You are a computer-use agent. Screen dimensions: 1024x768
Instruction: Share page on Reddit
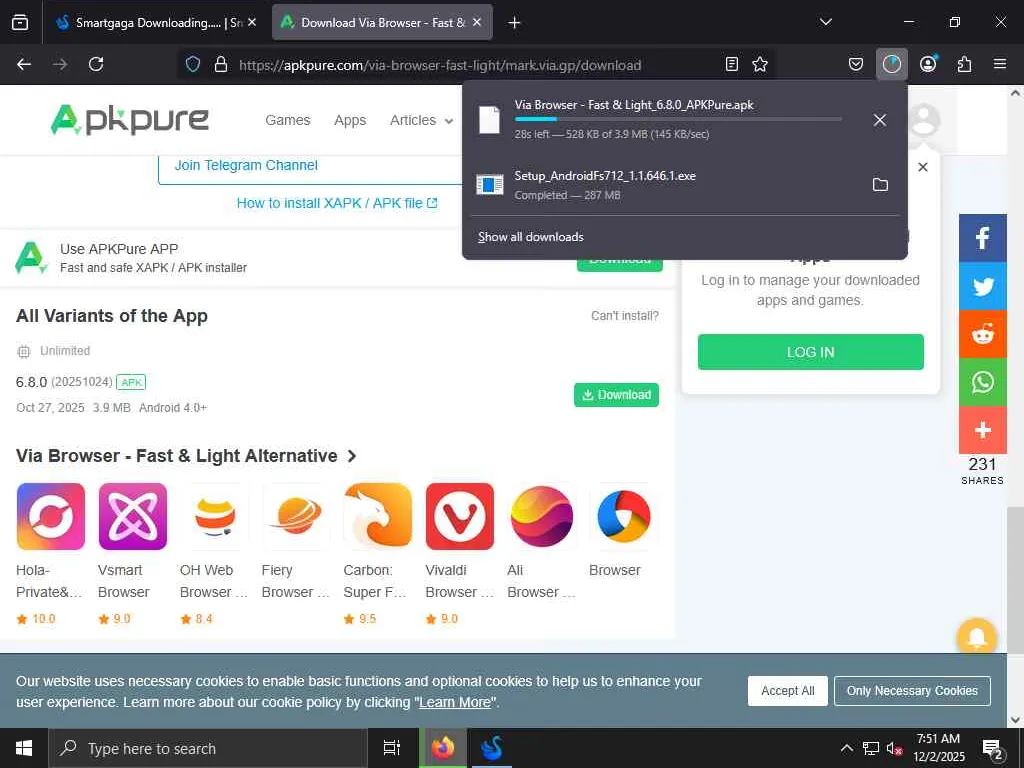point(982,334)
